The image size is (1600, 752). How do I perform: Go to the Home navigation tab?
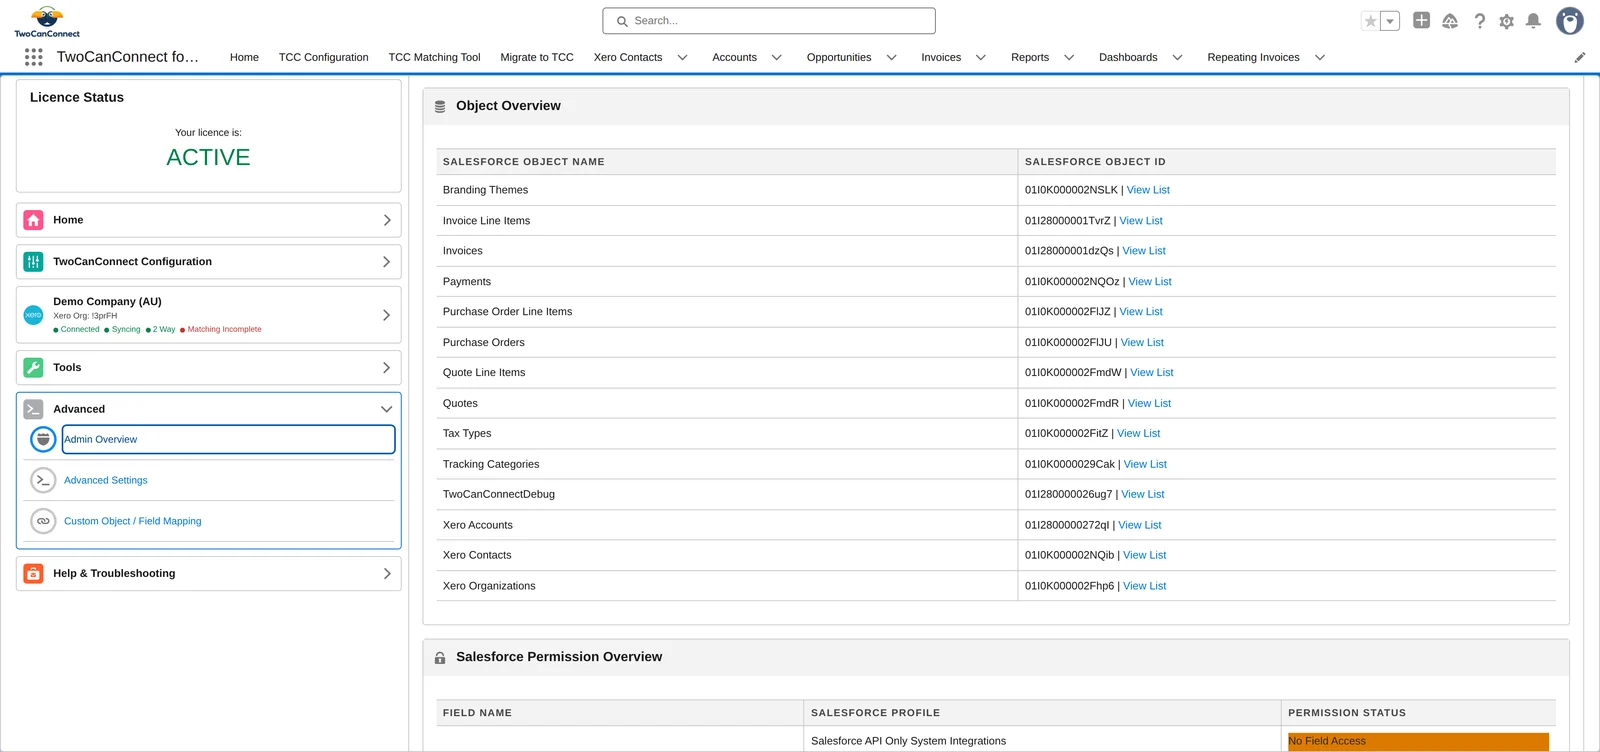244,58
